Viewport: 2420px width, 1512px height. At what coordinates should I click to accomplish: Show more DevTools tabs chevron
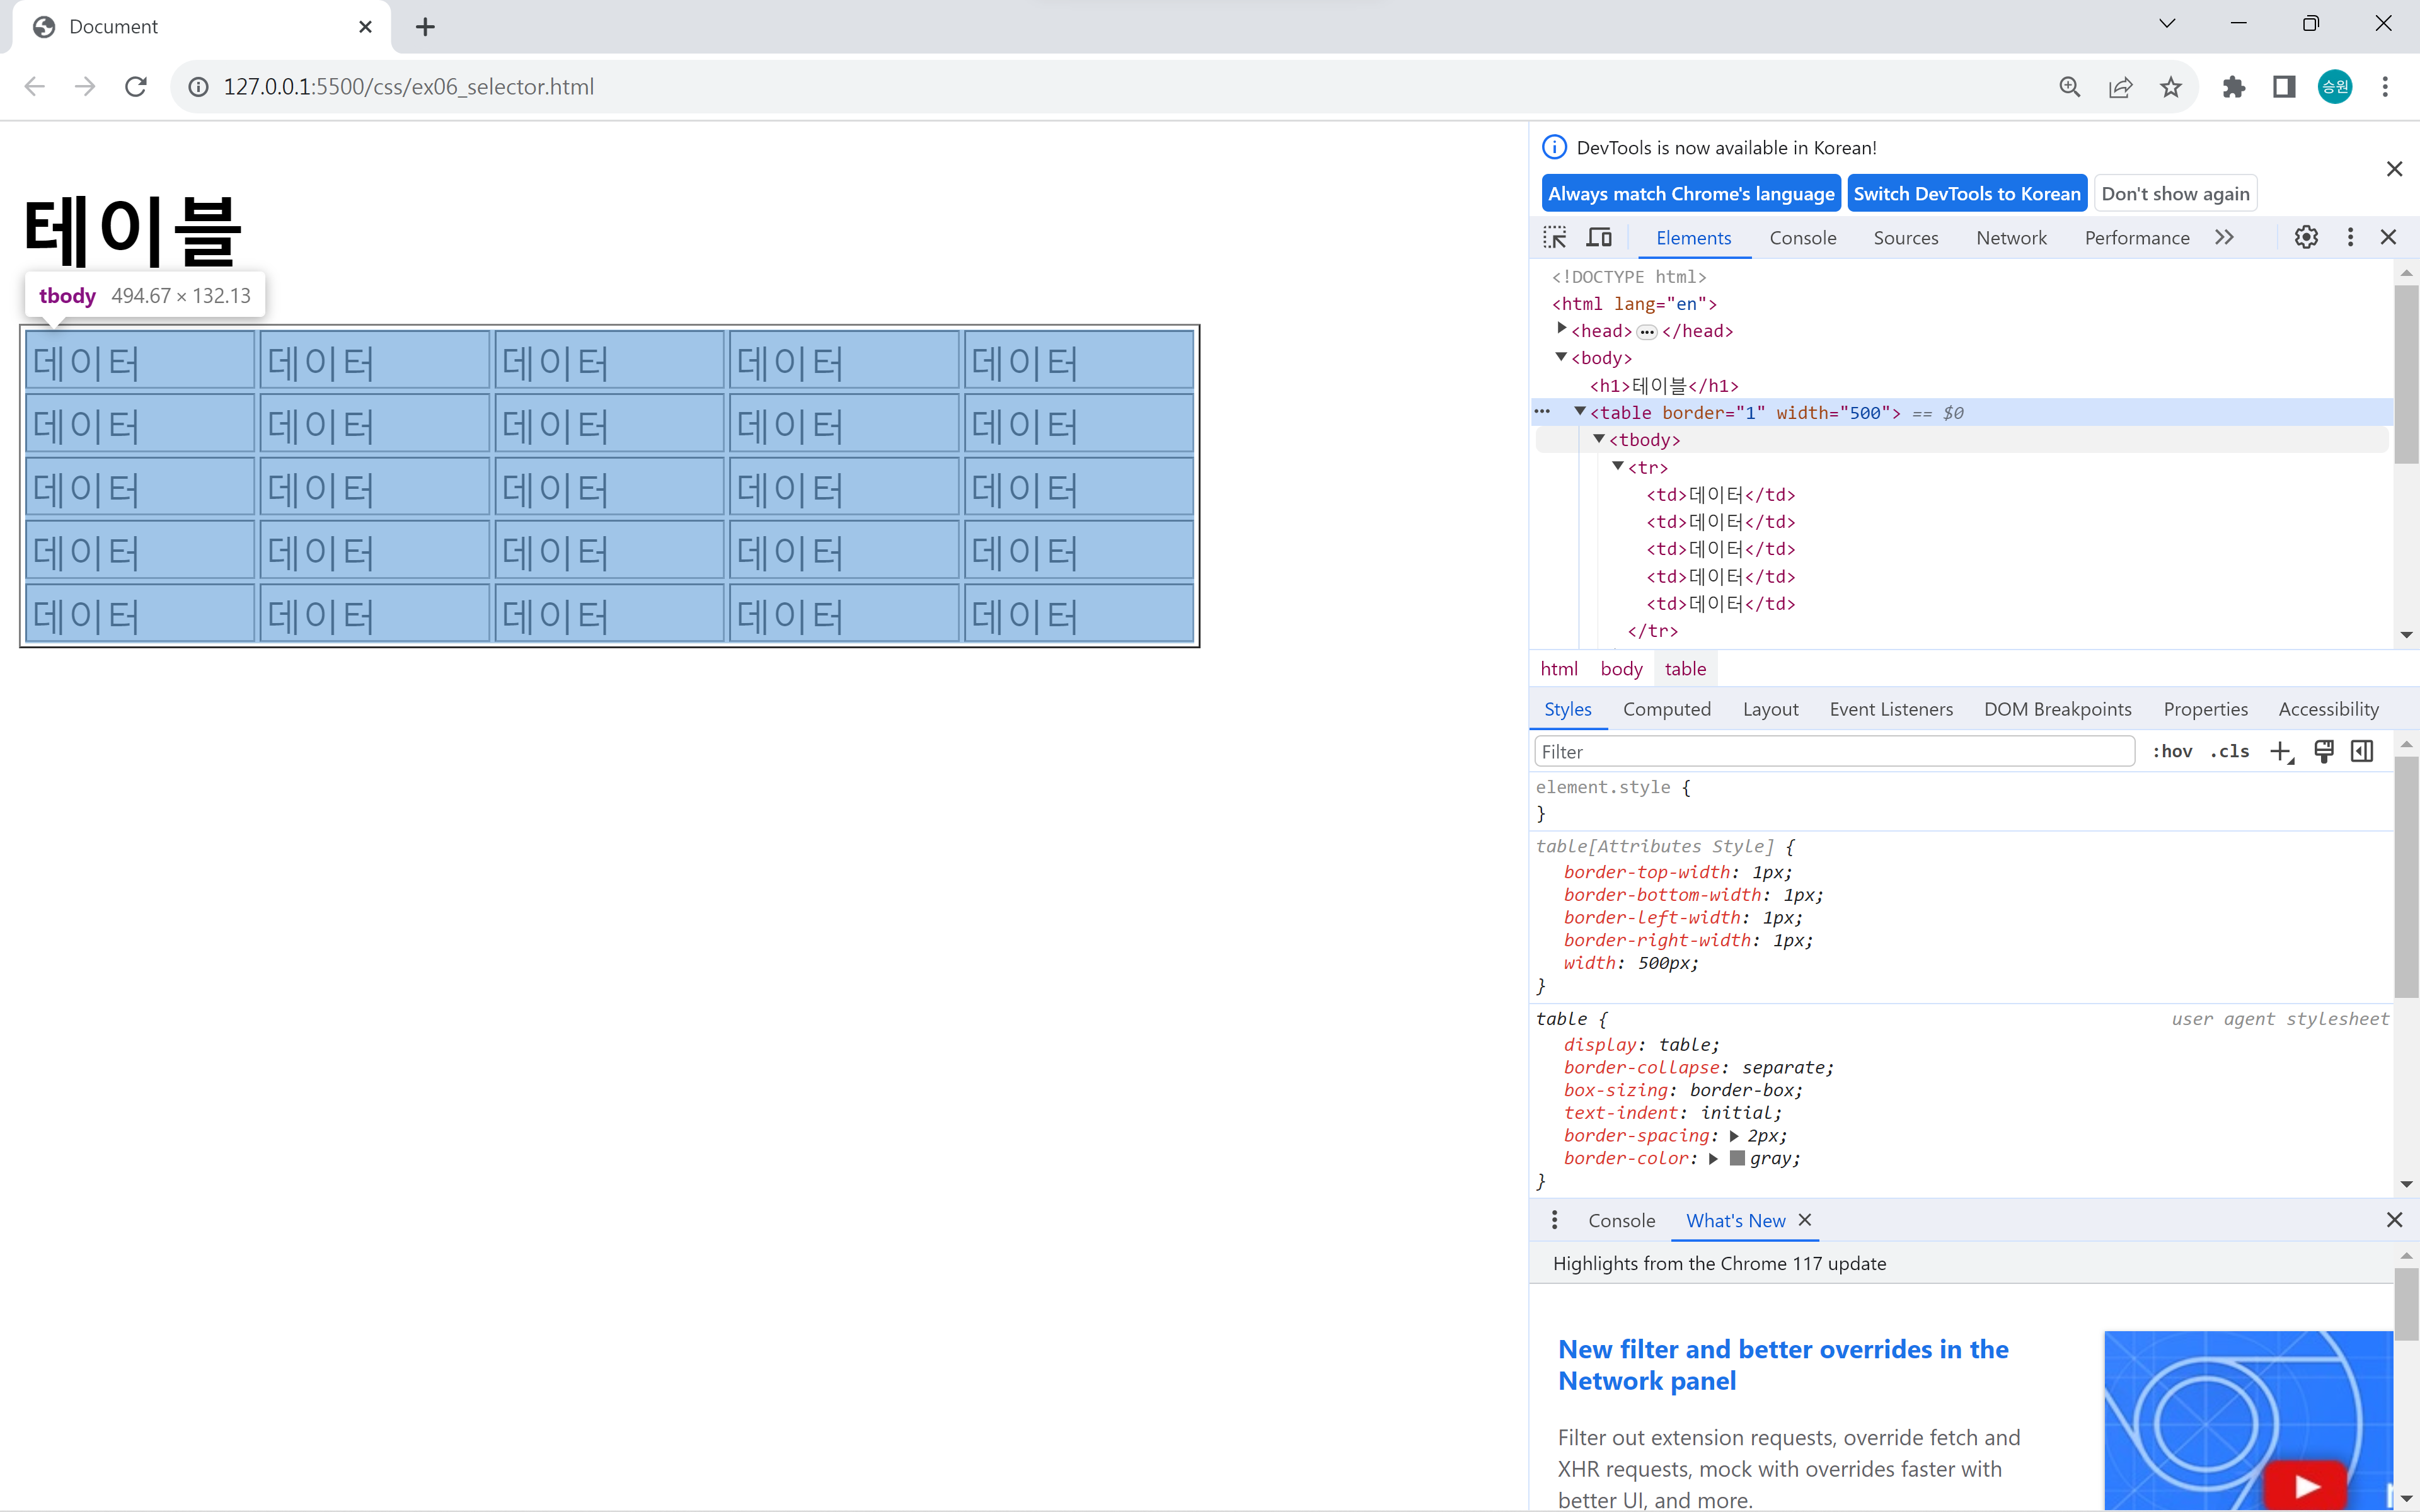[x=2224, y=237]
